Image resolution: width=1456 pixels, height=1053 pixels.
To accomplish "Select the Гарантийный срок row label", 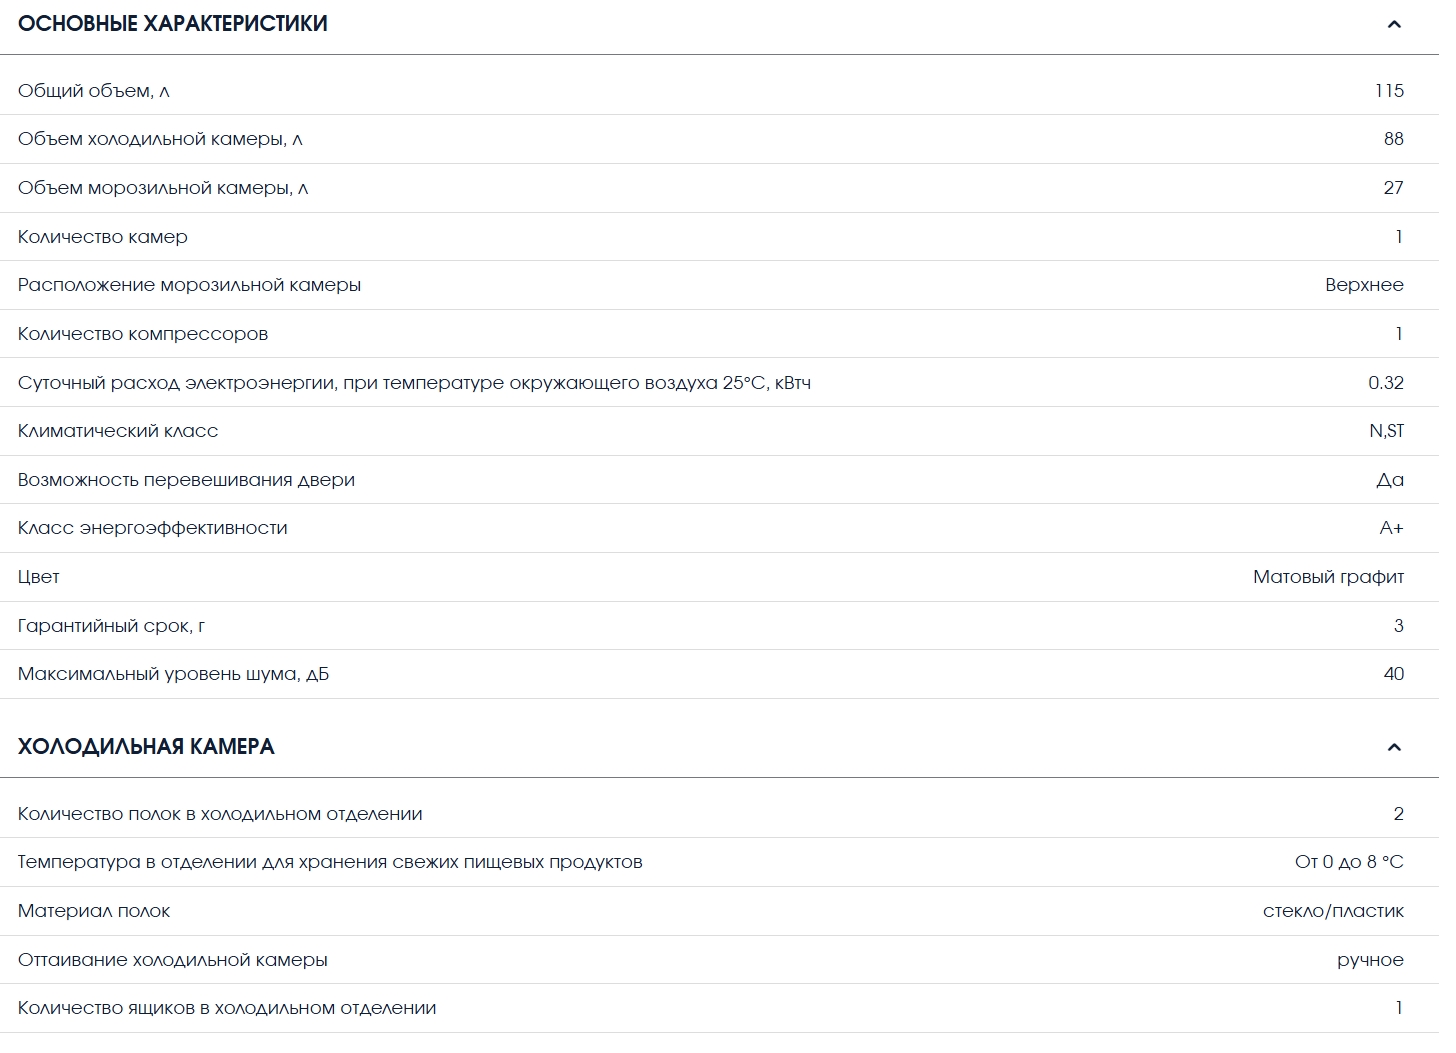I will [x=111, y=626].
